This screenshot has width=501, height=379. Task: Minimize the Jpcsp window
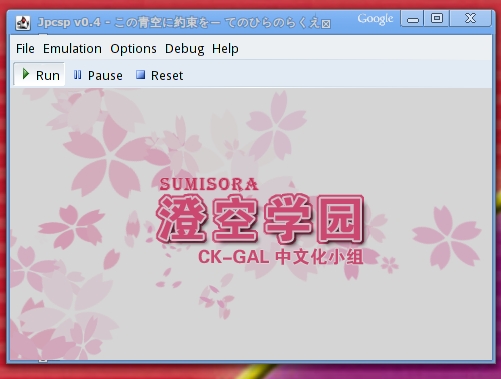412,18
